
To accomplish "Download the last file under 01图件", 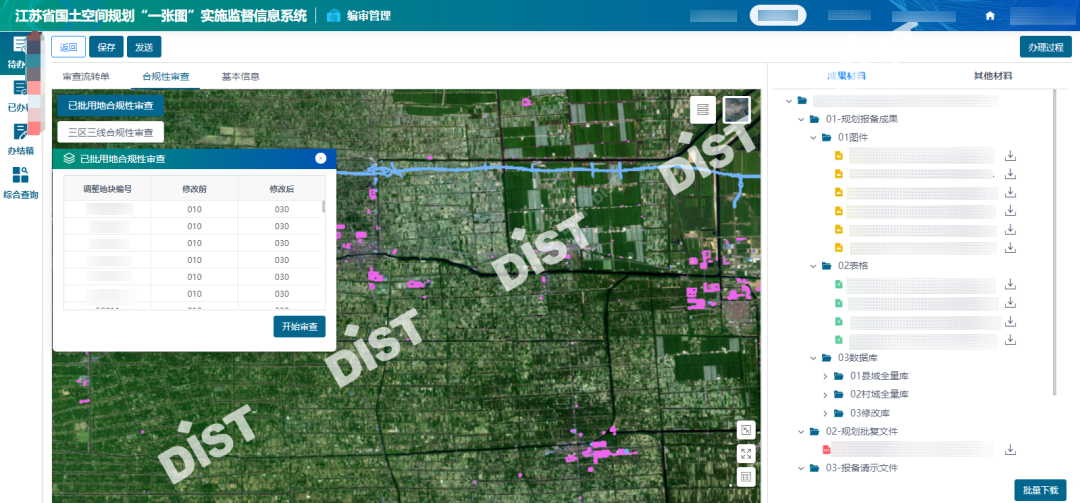I will click(x=1010, y=247).
